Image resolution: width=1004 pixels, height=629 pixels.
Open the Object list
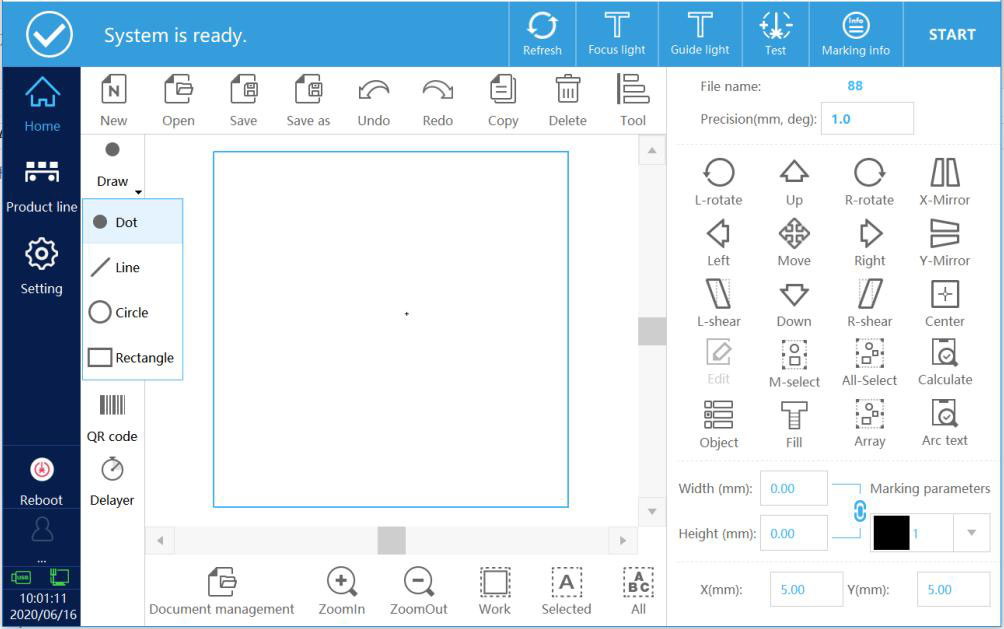coord(718,424)
